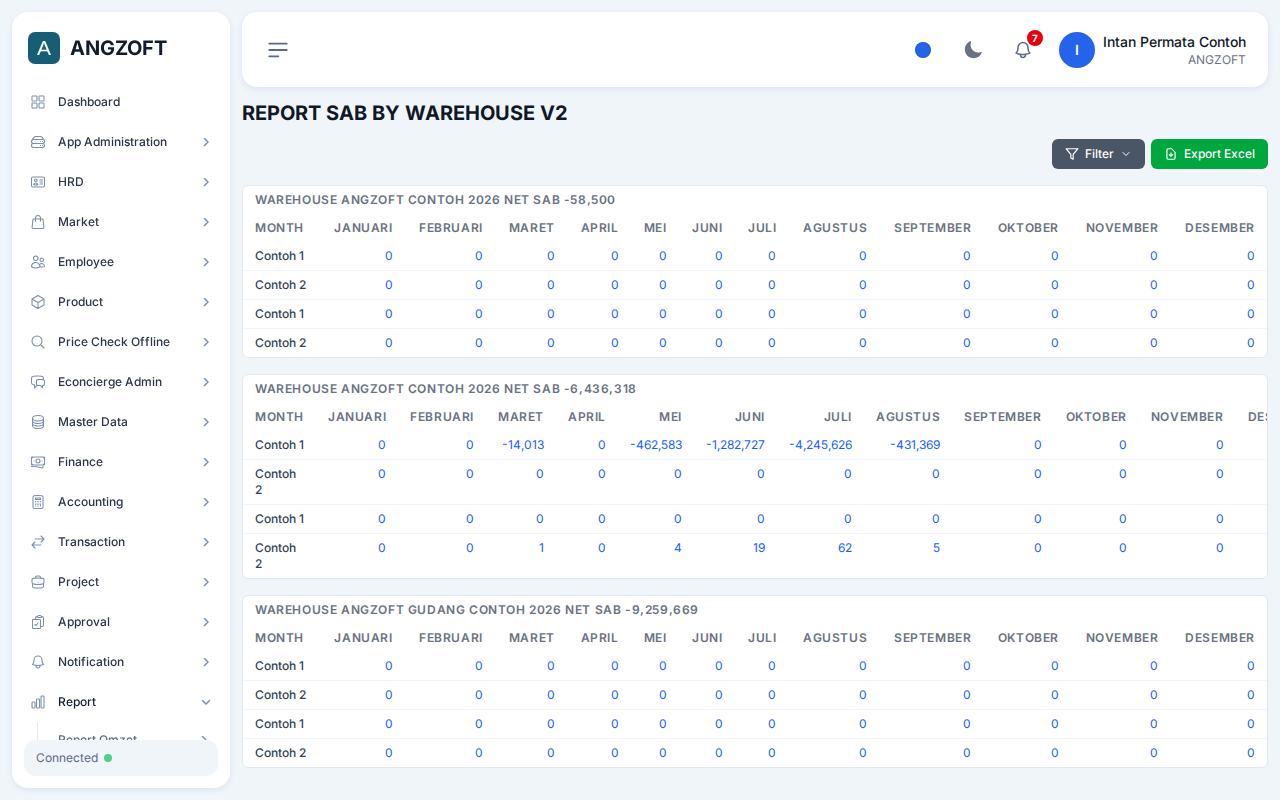Open the Dashboard menu item
Viewport: 1280px width, 800px height.
(121, 102)
